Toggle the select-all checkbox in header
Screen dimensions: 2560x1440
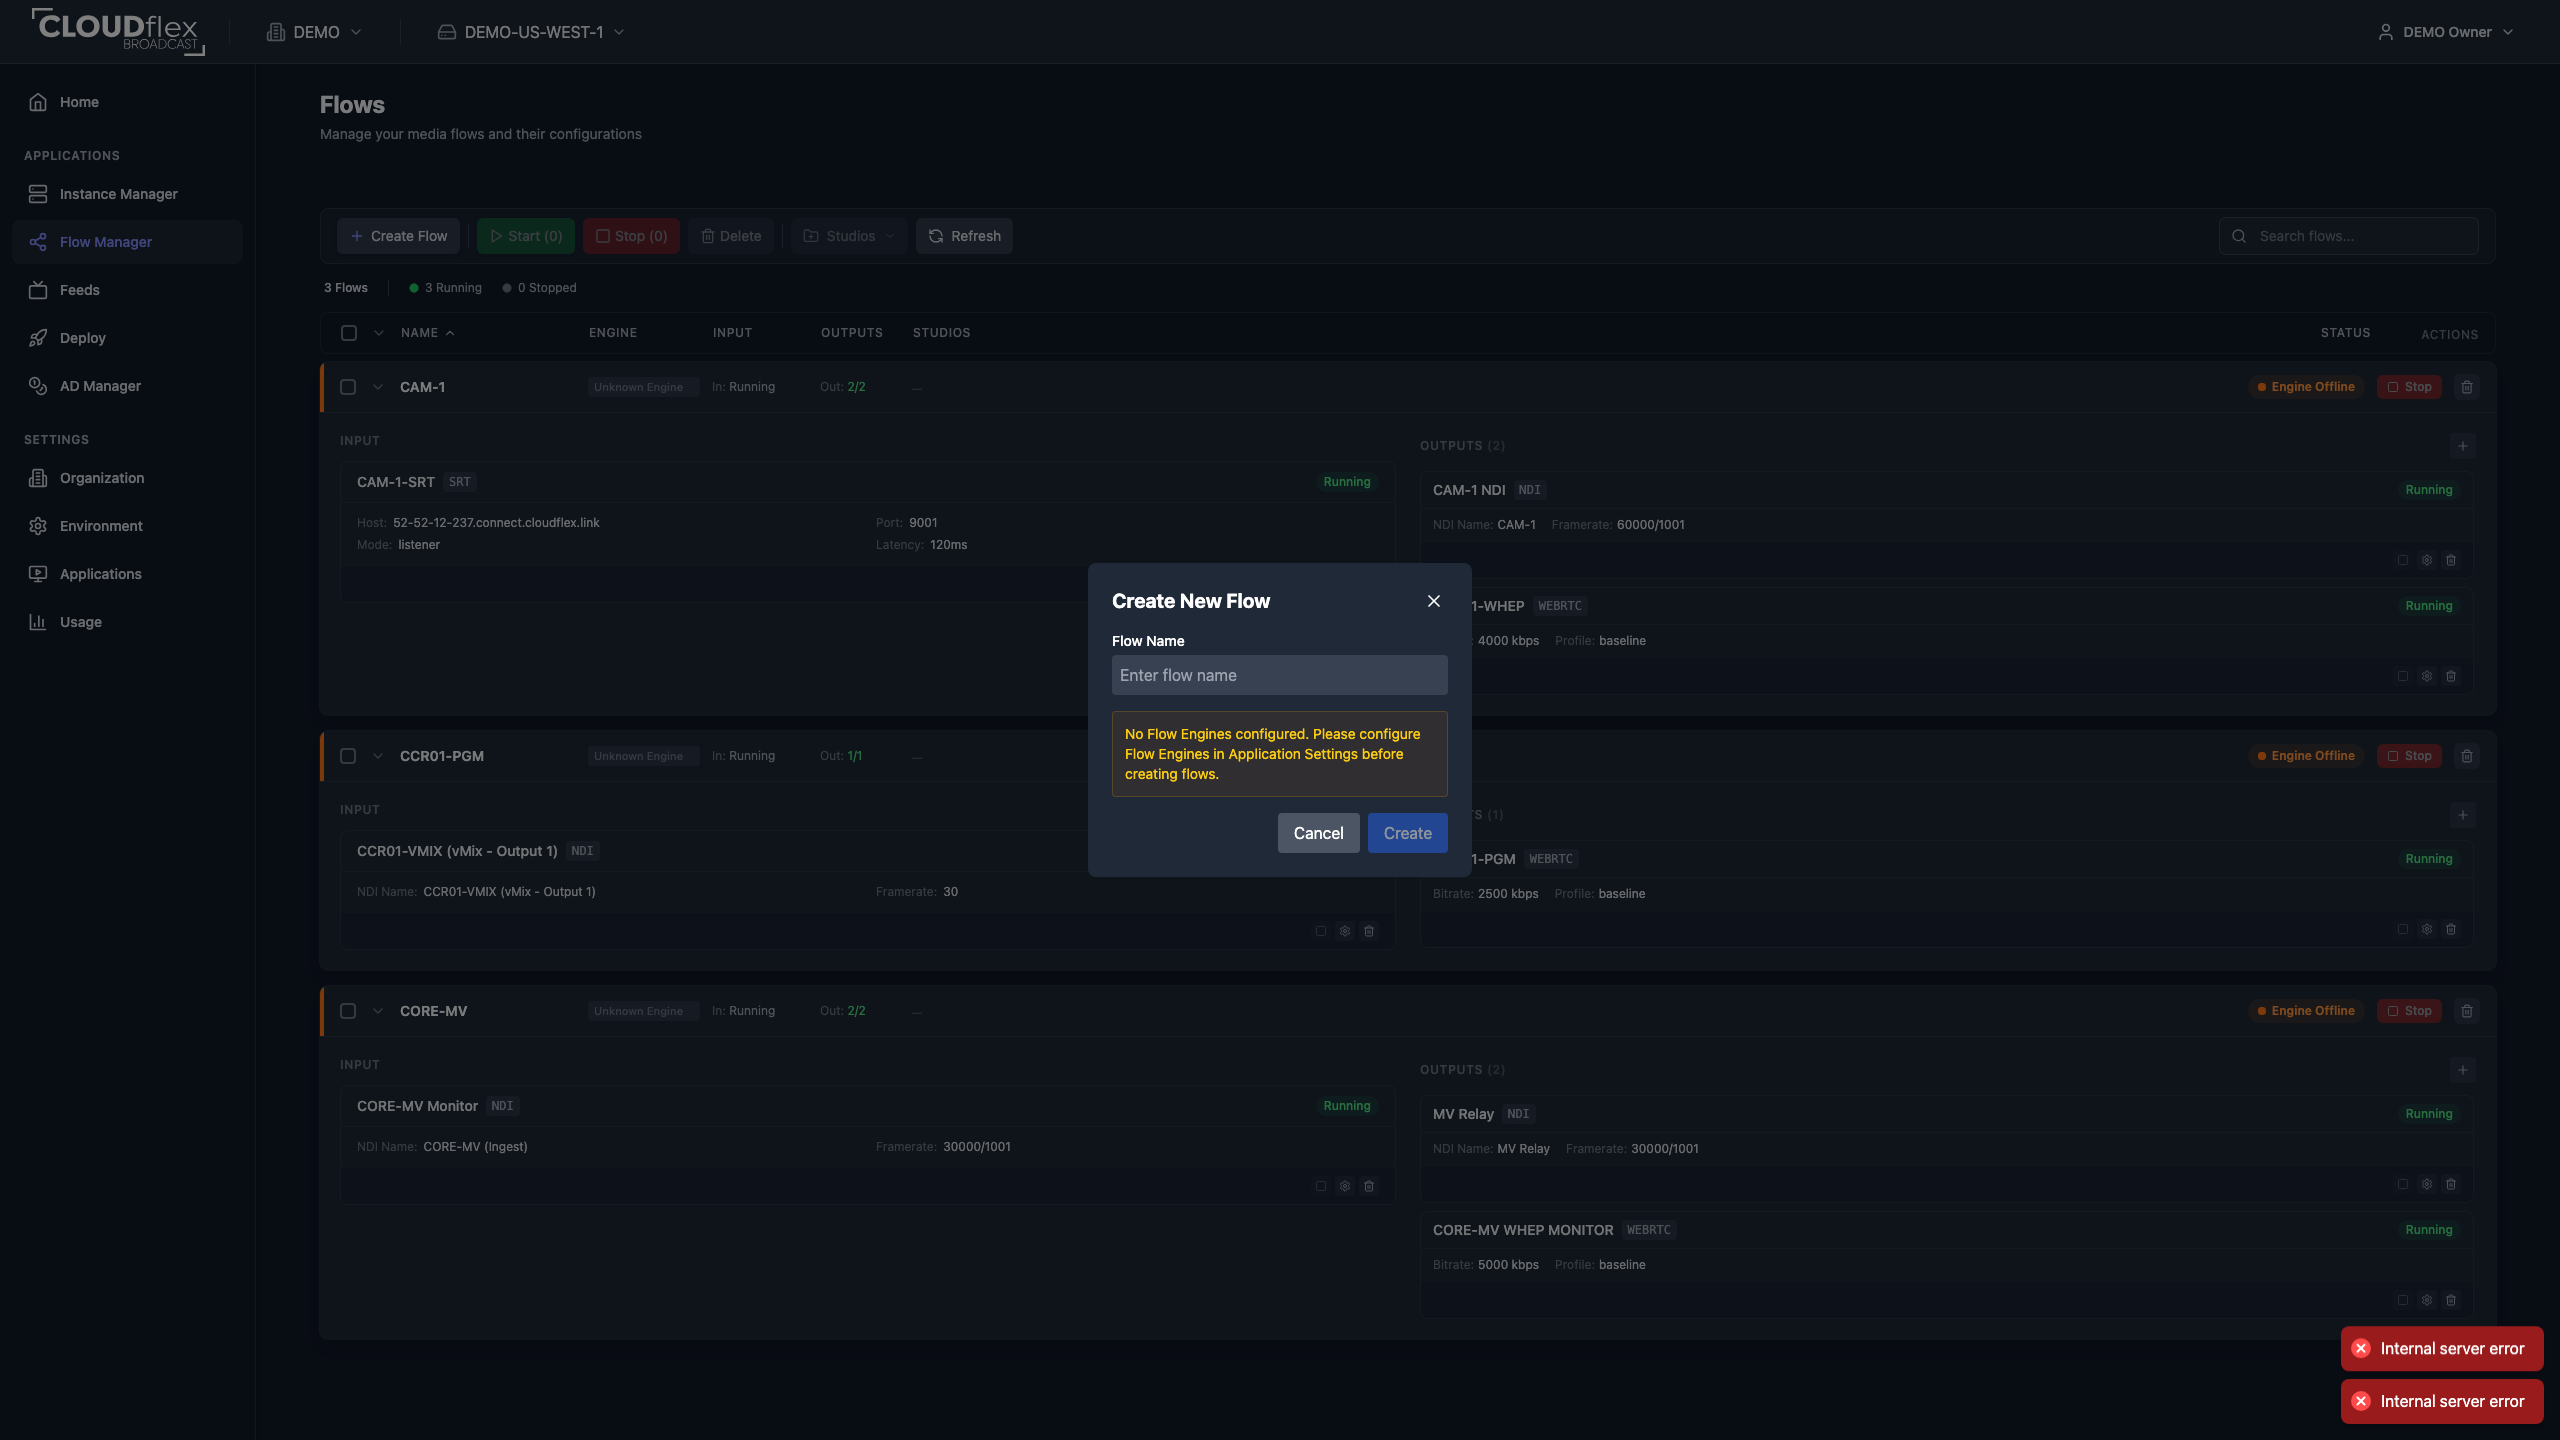pyautogui.click(x=349, y=333)
